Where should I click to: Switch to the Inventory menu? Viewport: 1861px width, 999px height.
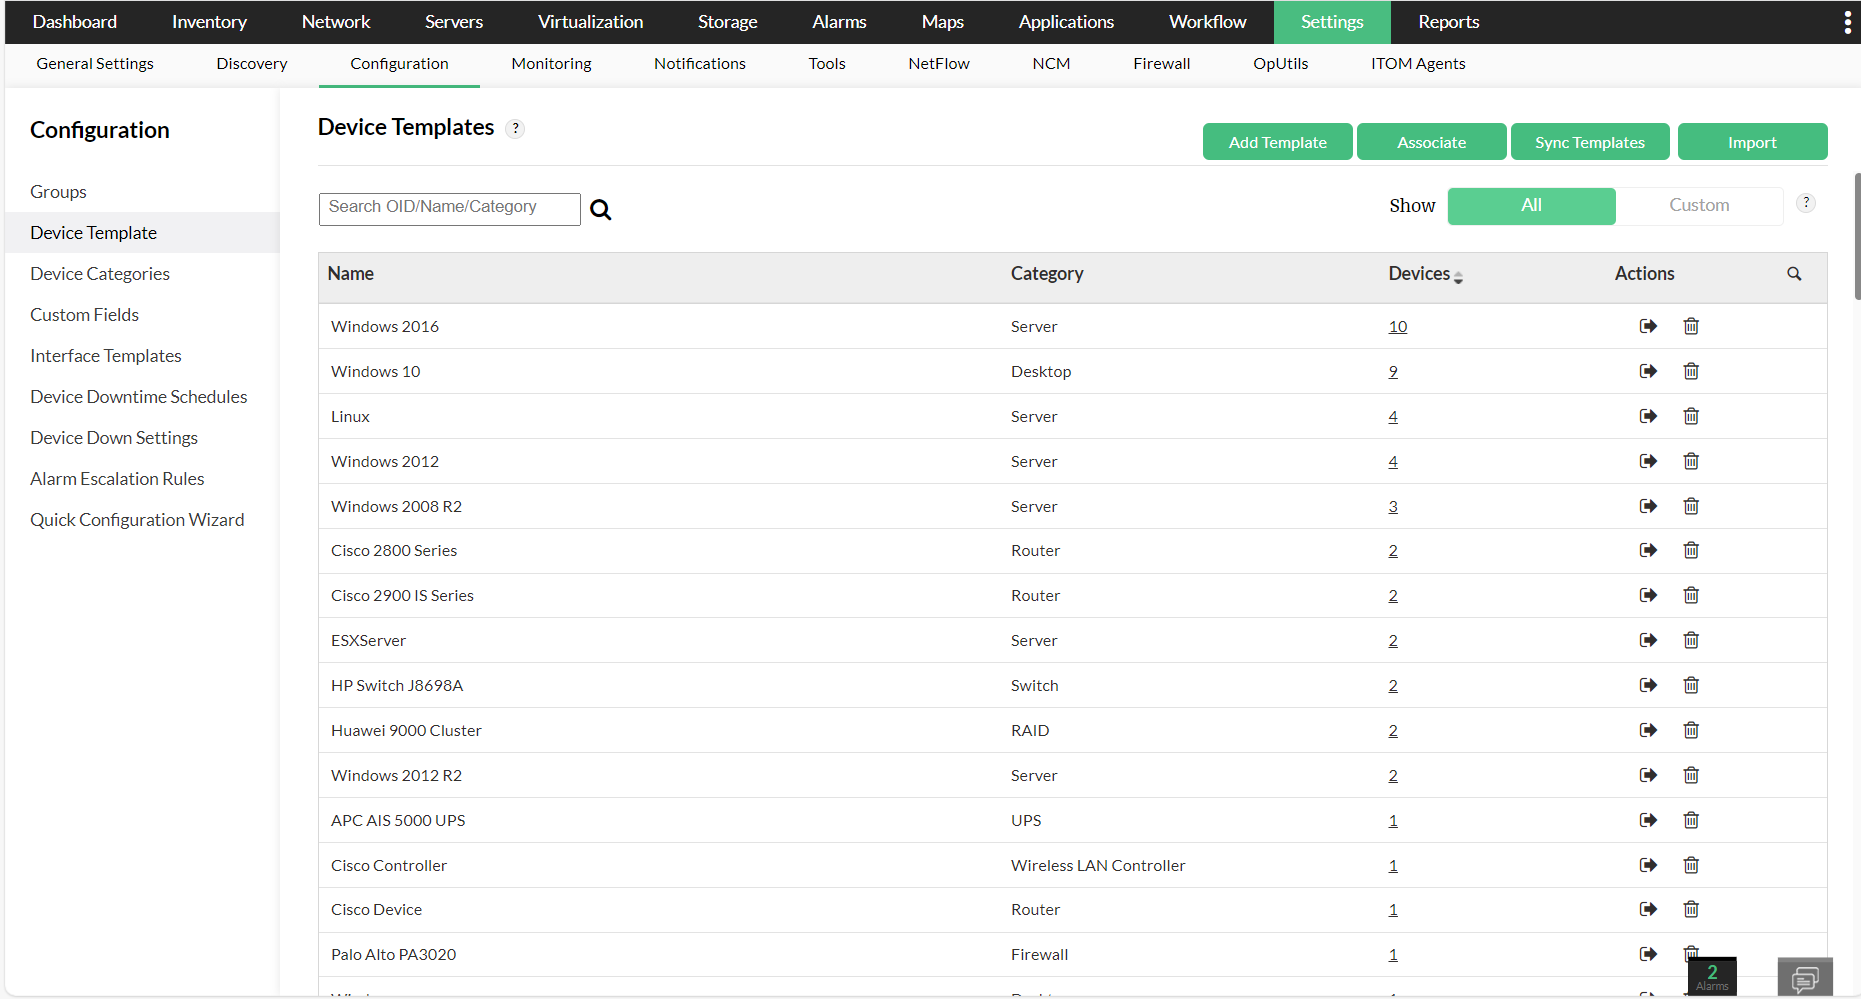[209, 22]
